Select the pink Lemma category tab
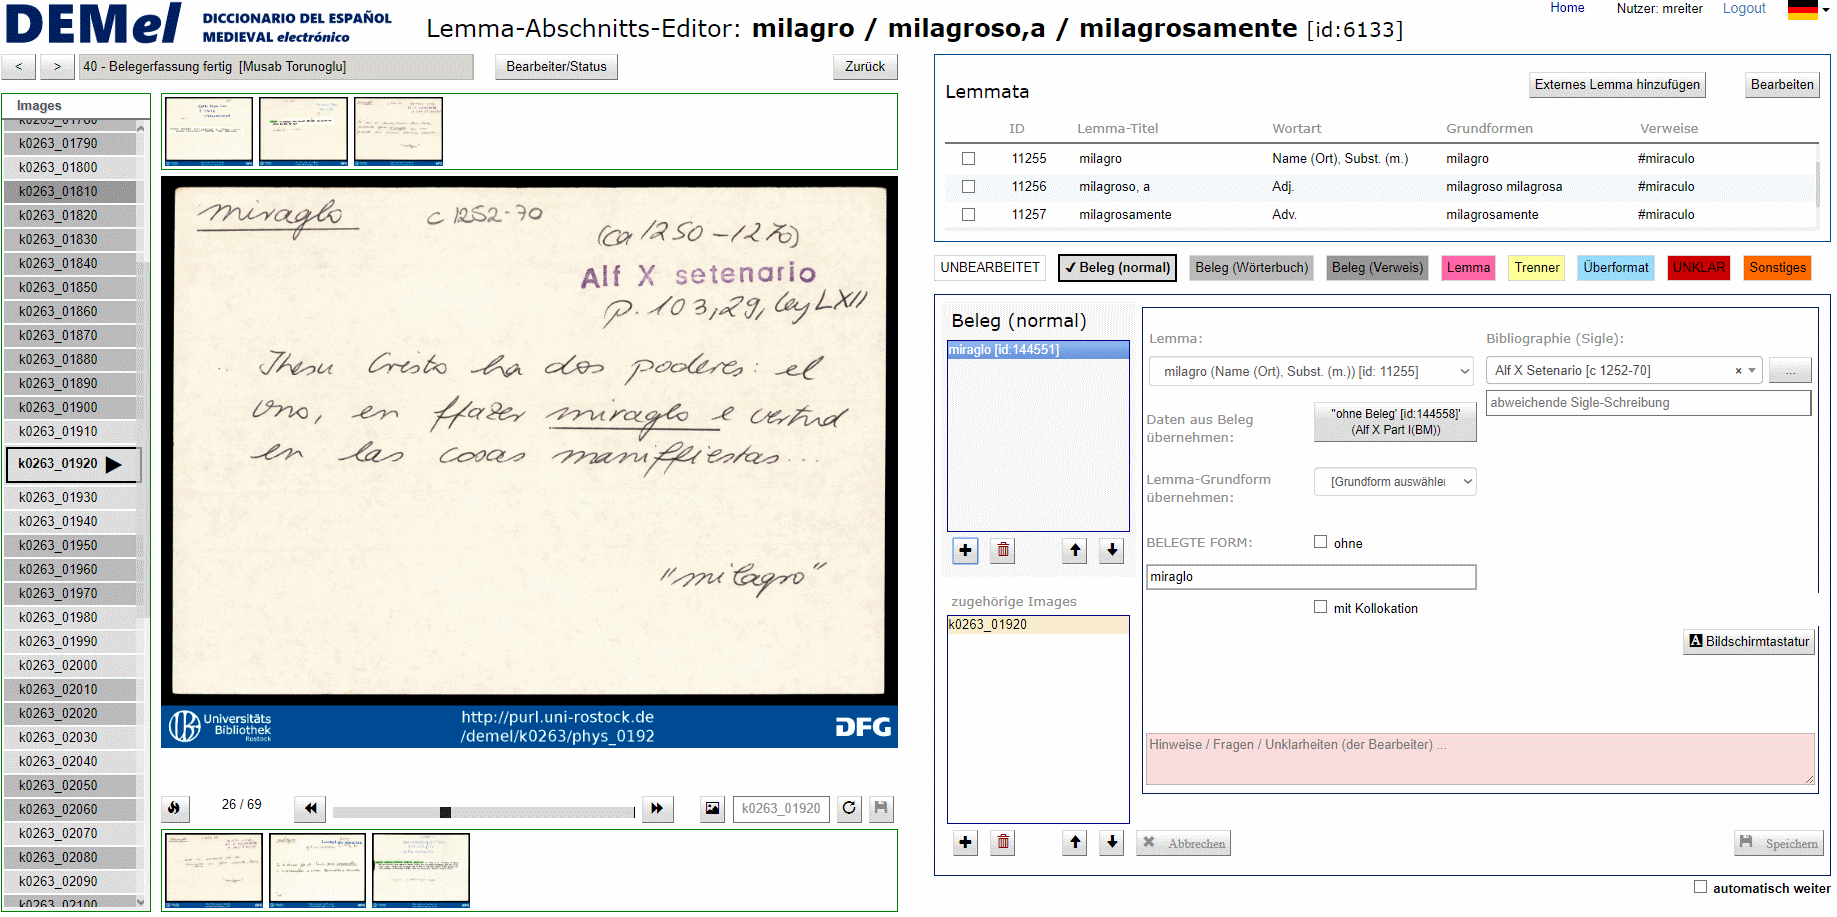This screenshot has width=1837, height=917. pyautogui.click(x=1468, y=267)
